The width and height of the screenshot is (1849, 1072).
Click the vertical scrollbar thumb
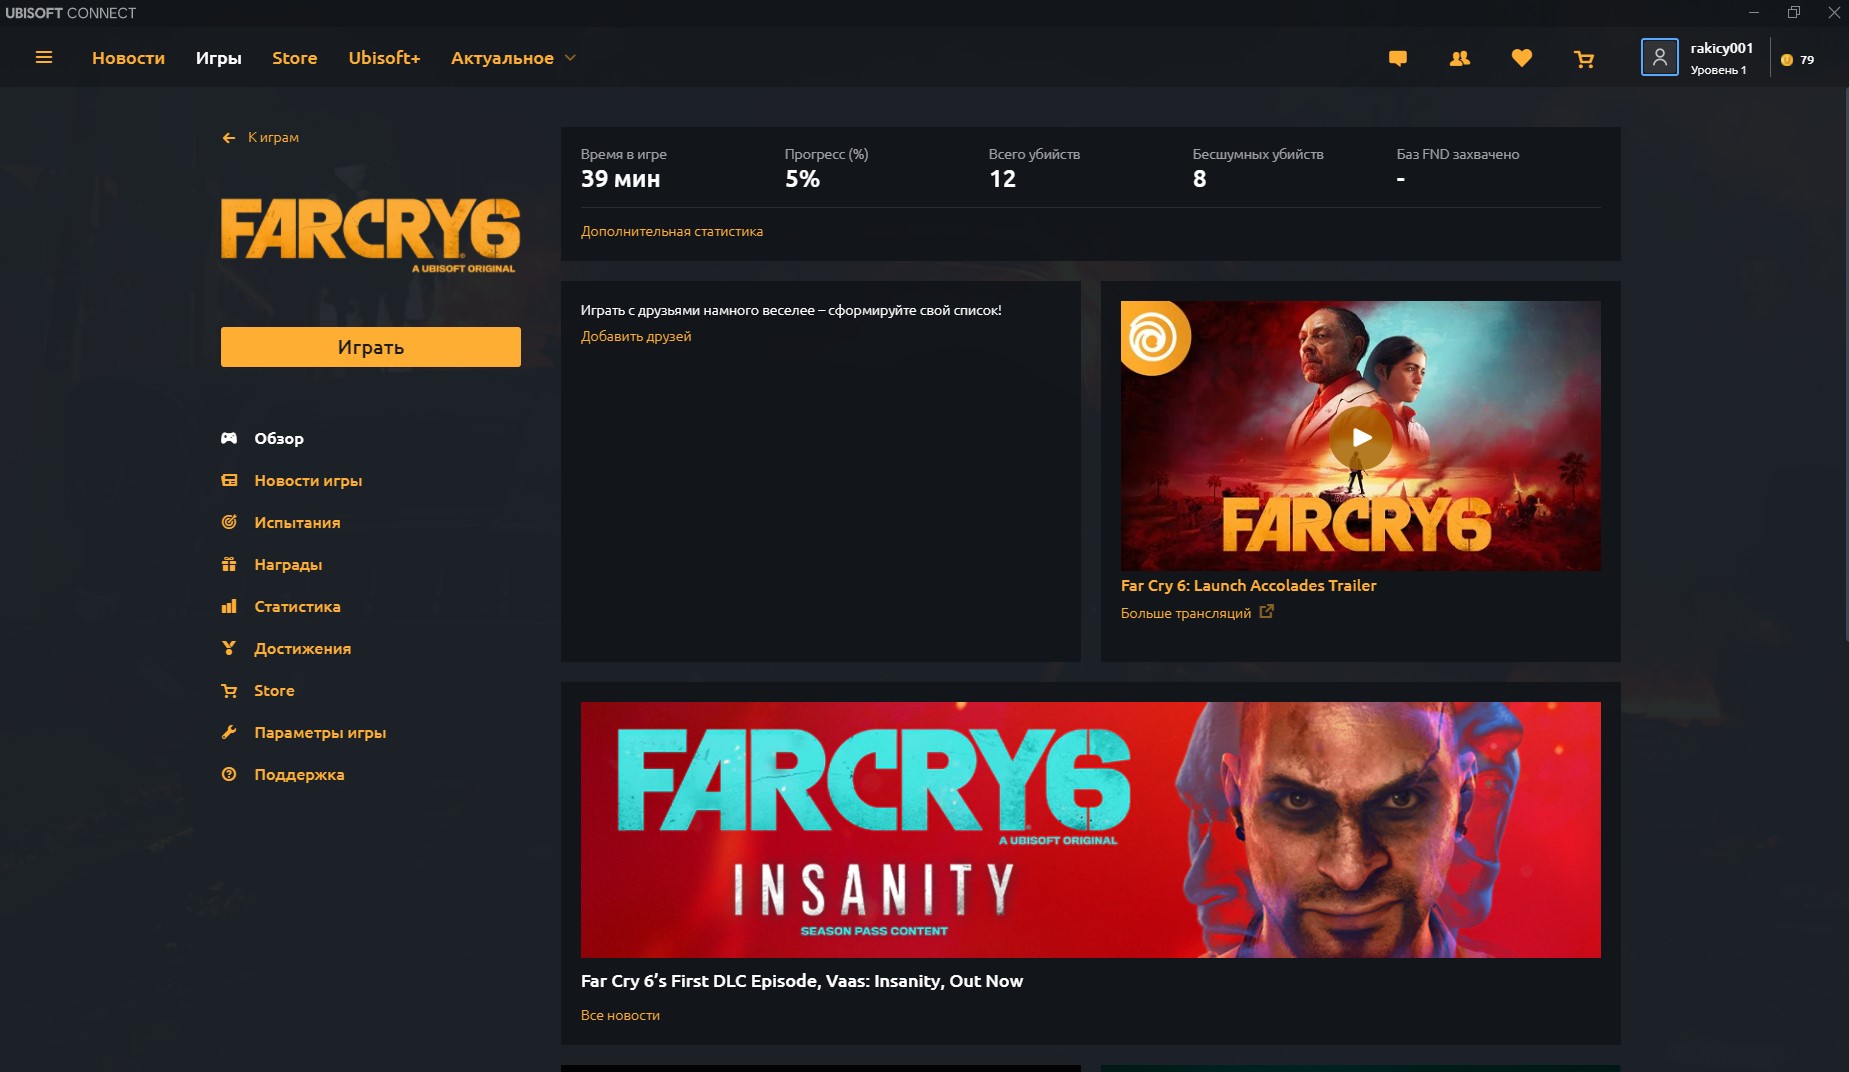tap(1845, 364)
